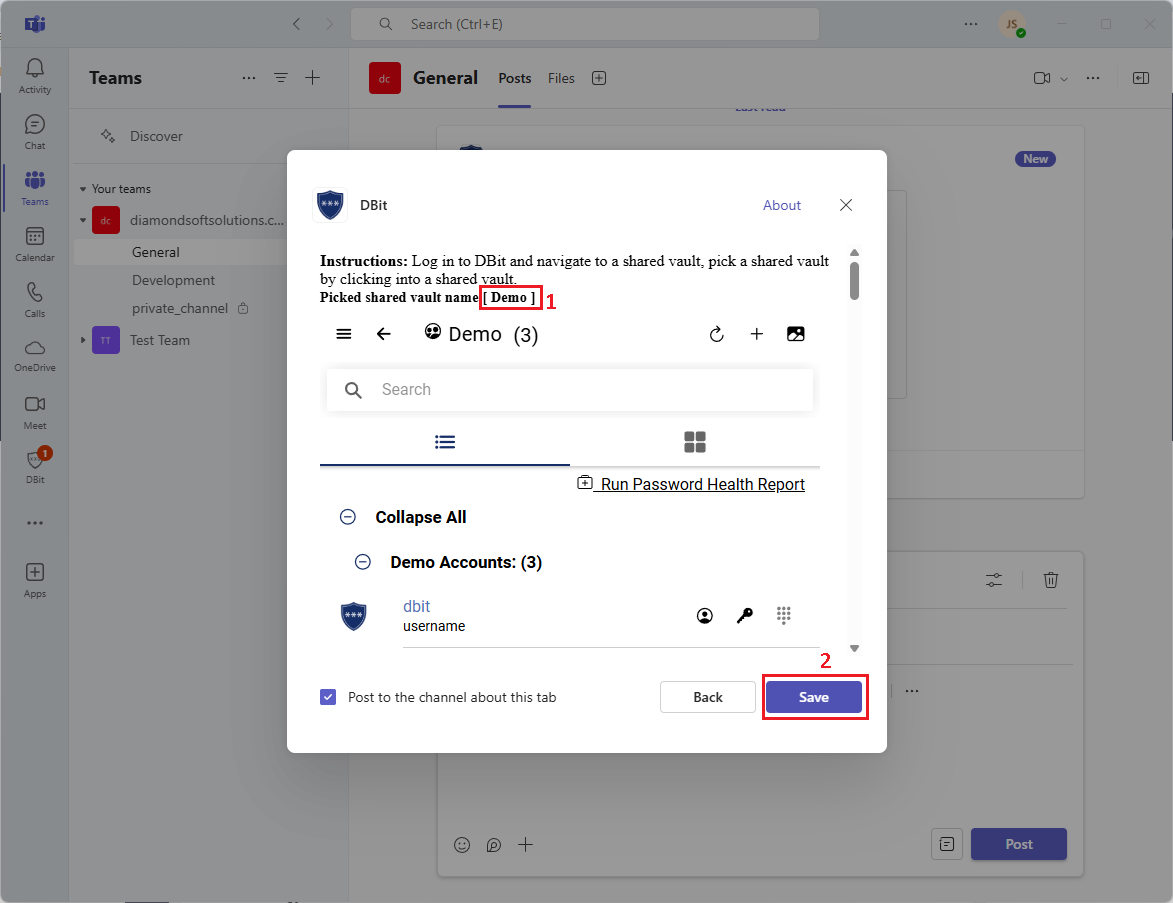The height and width of the screenshot is (903, 1173).
Task: Open Settings and more in title bar
Action: pyautogui.click(x=971, y=24)
